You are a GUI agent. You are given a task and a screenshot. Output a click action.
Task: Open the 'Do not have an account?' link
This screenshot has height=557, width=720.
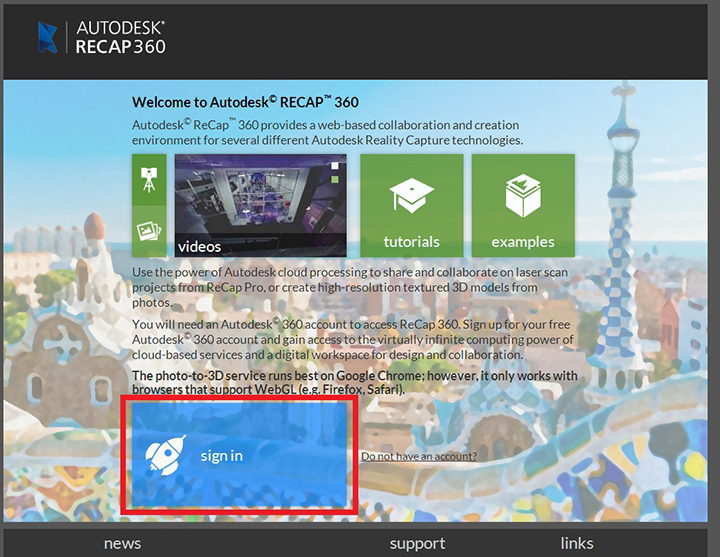point(419,456)
